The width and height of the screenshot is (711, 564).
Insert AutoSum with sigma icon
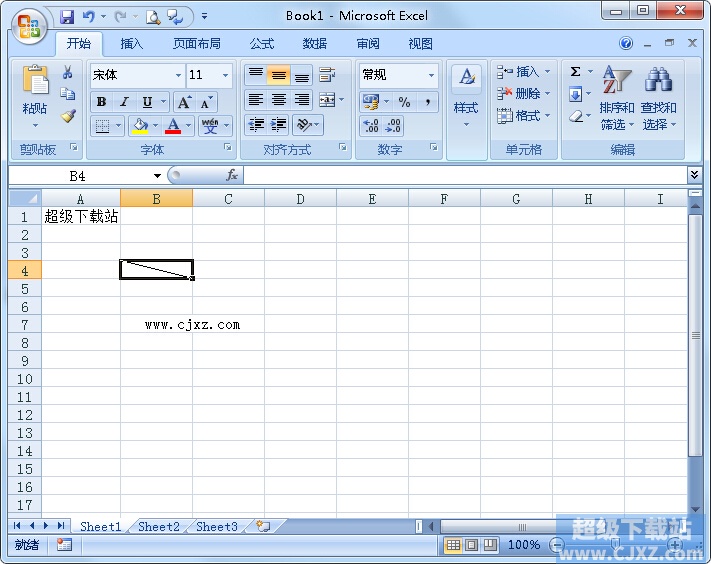point(575,72)
